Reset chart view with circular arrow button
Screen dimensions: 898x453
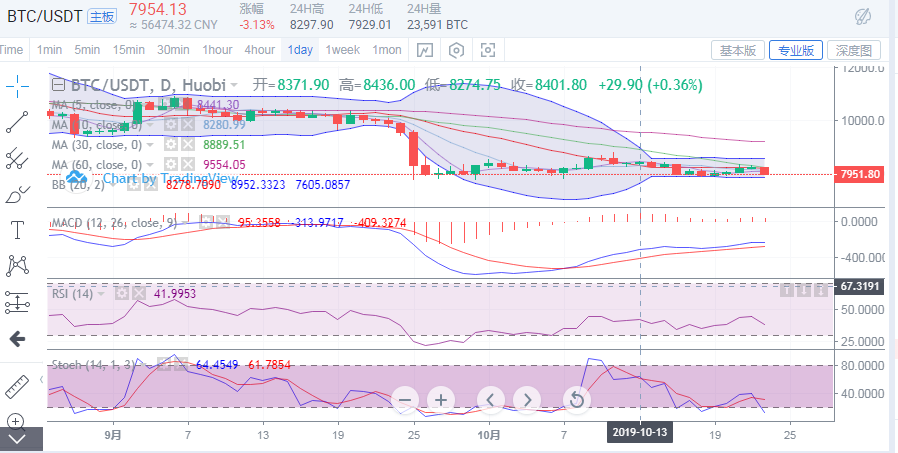point(577,400)
